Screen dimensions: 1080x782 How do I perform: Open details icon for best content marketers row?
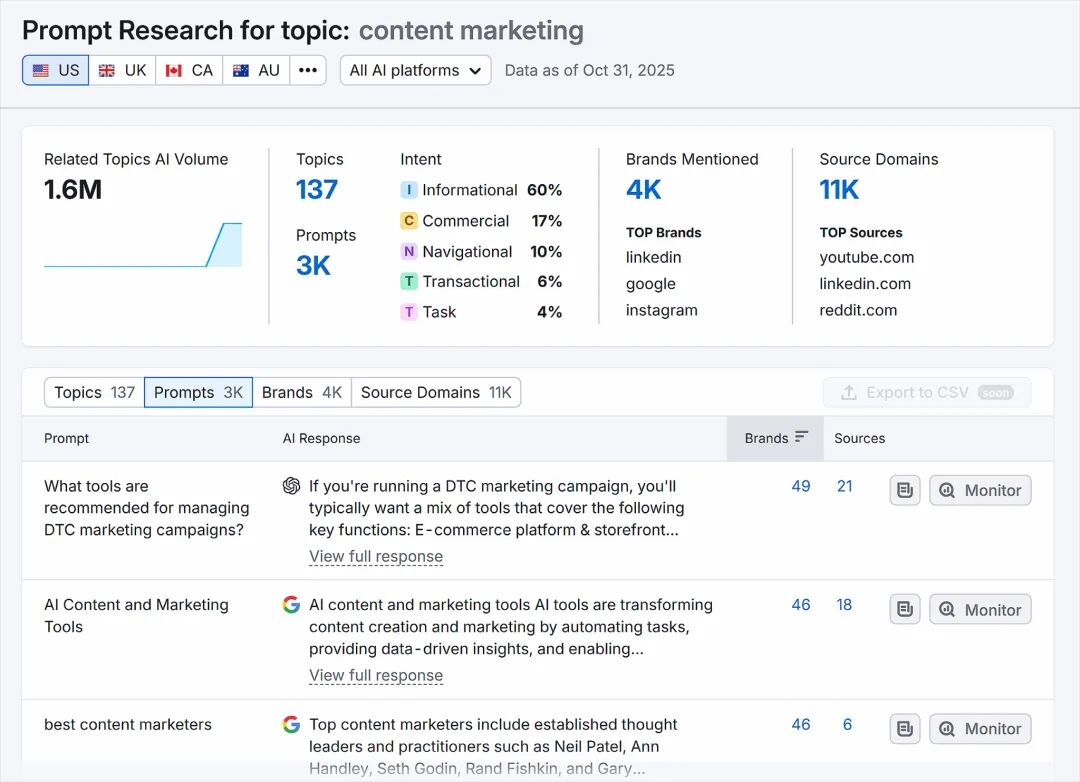pyautogui.click(x=905, y=729)
